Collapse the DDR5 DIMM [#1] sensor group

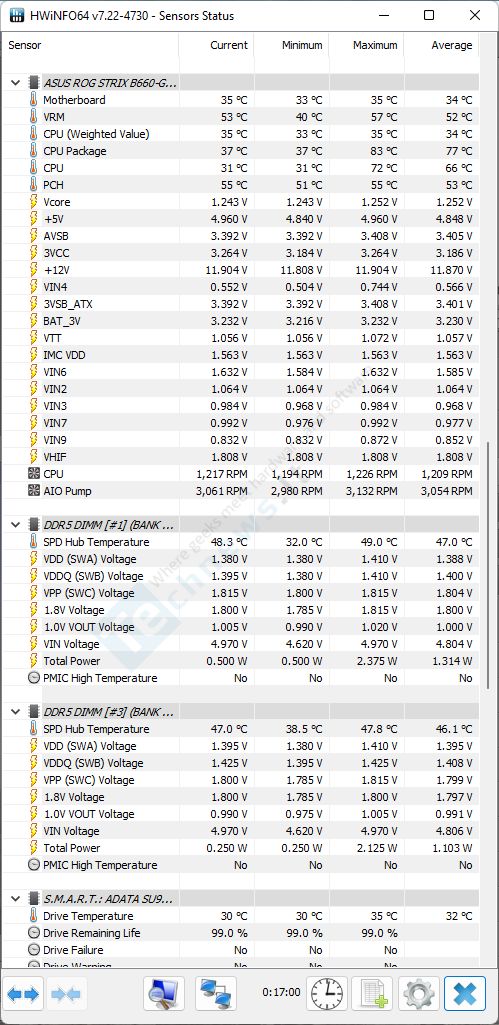pos(14,524)
